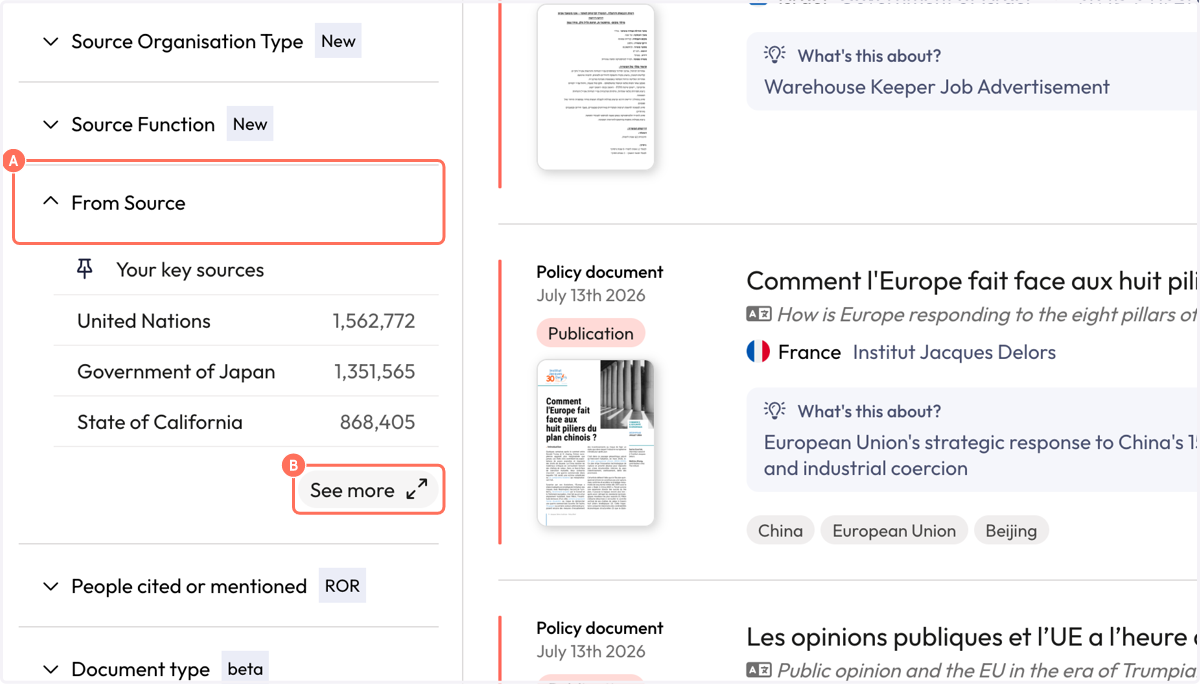Click the translation icon beside How is Europe responding
This screenshot has height=684, width=1200.
pos(759,314)
